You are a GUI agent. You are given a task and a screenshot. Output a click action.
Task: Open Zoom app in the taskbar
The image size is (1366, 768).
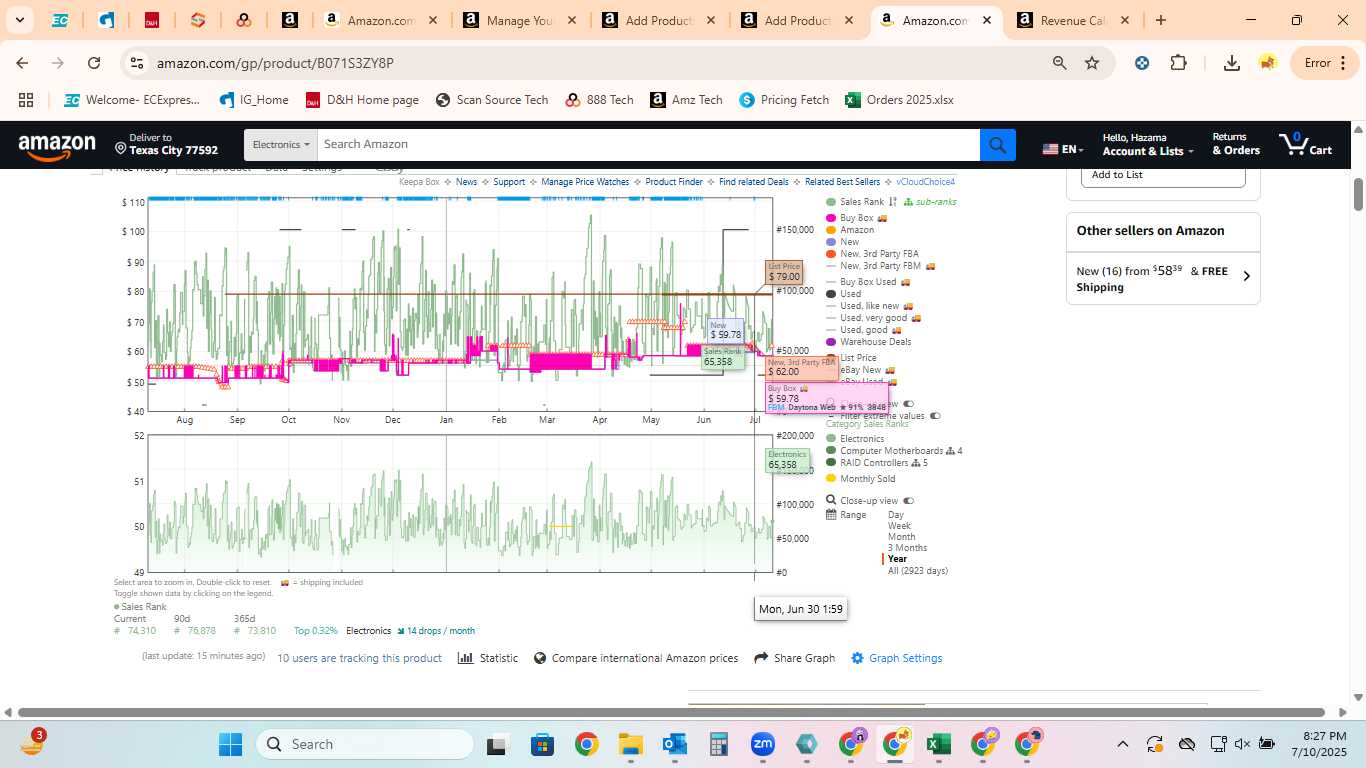[x=763, y=744]
